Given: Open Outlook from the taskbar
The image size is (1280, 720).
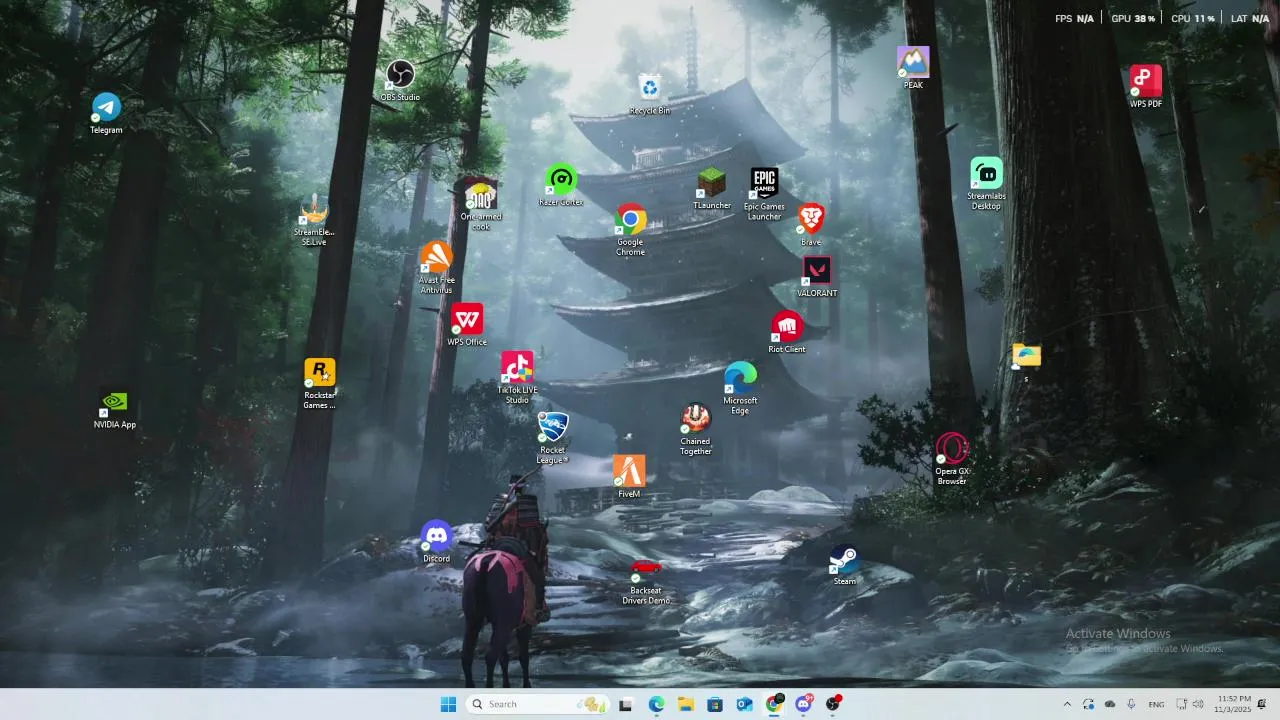Looking at the screenshot, I should (x=744, y=704).
